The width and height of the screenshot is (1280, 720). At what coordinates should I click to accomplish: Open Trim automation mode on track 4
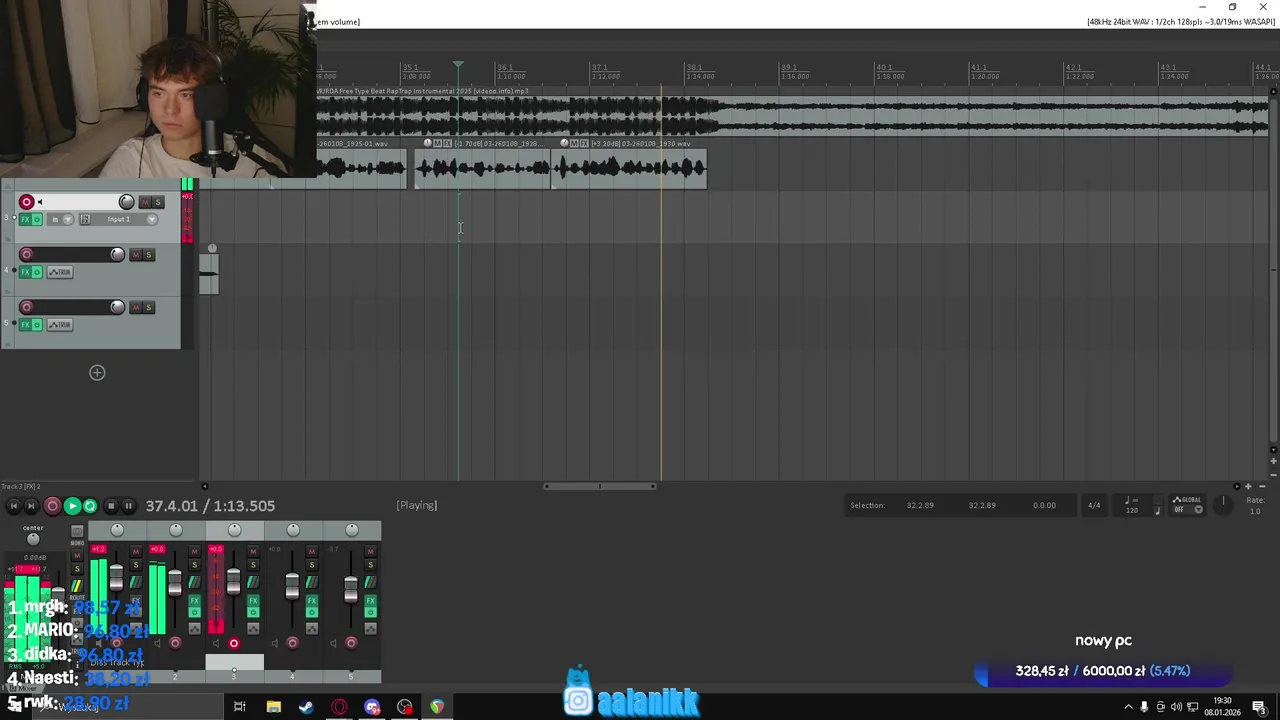60,272
